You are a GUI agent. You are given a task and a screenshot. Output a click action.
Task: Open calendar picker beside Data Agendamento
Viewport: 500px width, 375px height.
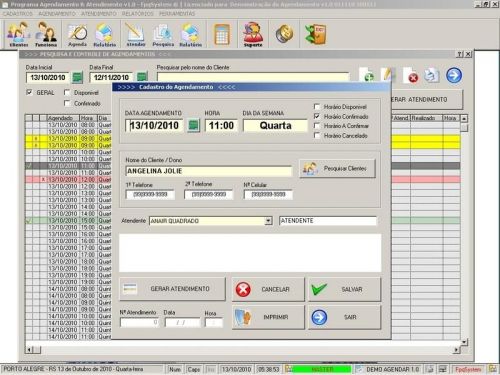coord(193,126)
